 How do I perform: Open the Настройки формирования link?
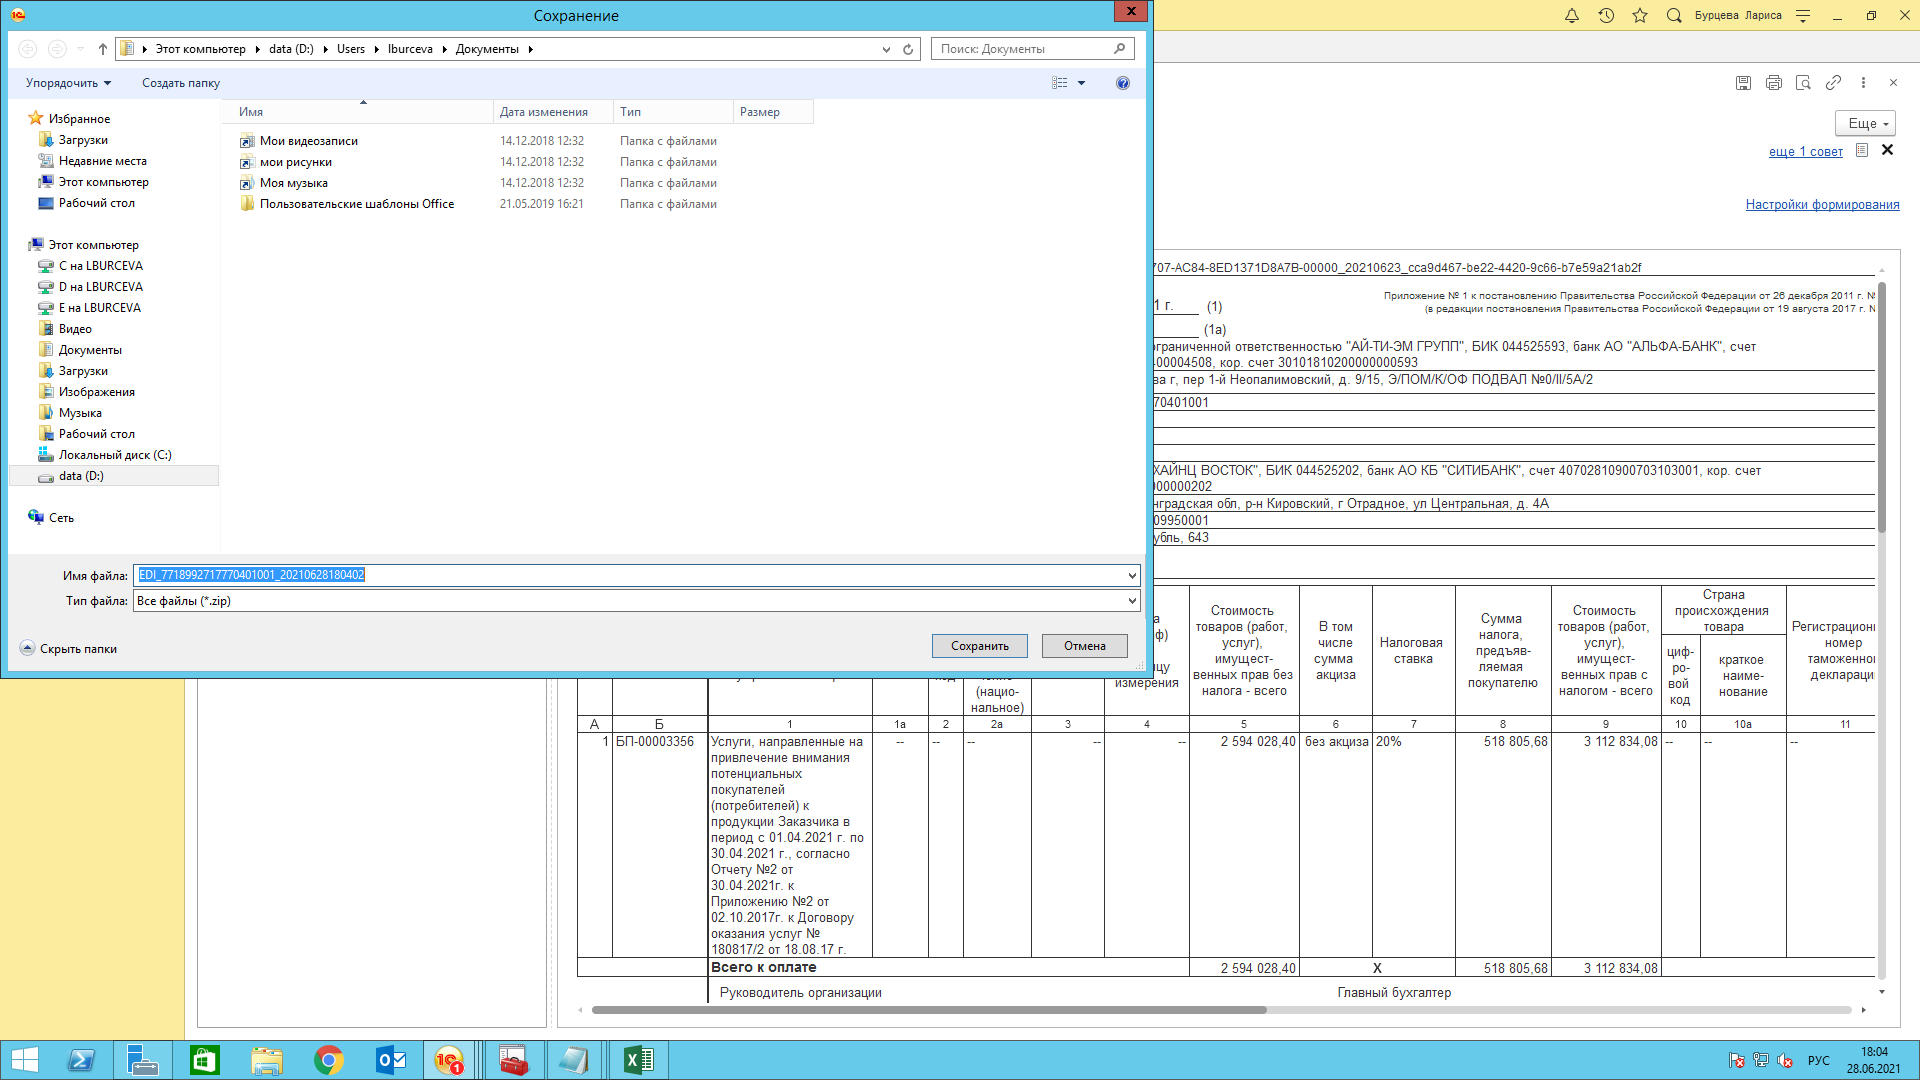1822,205
